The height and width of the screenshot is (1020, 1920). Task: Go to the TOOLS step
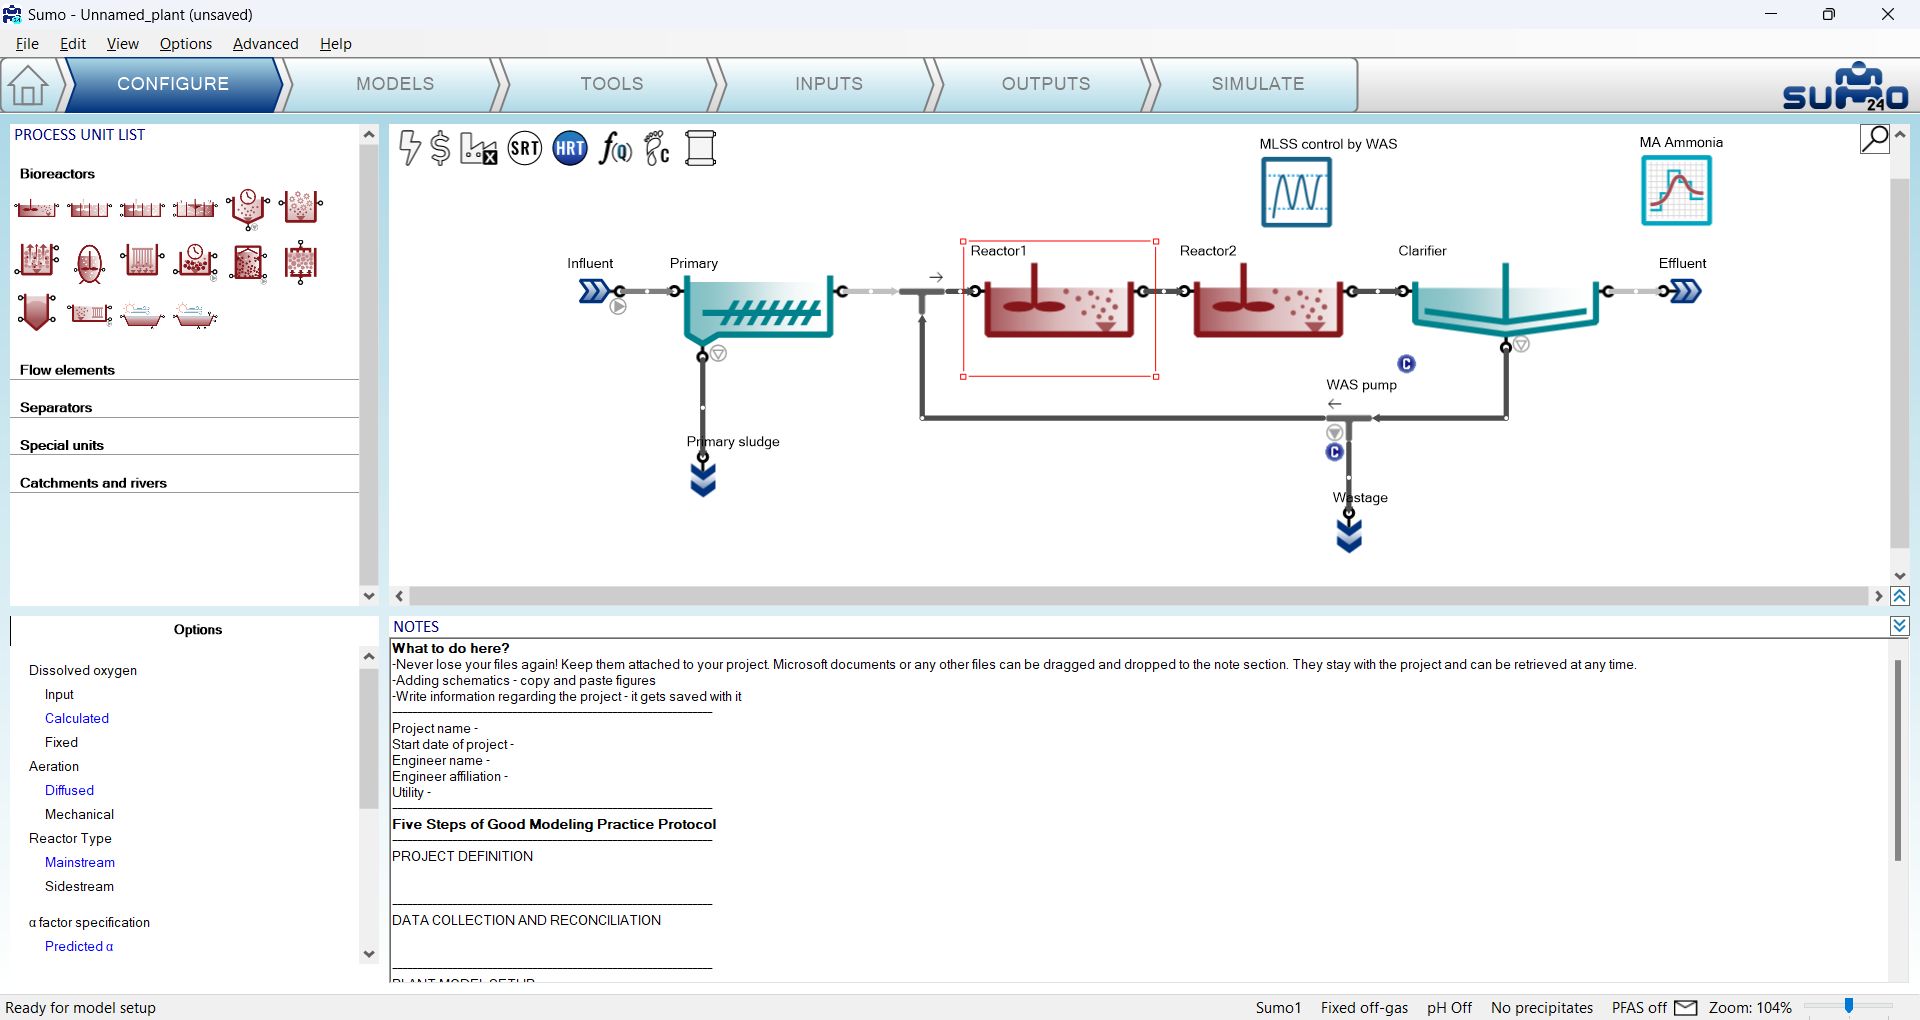[612, 84]
